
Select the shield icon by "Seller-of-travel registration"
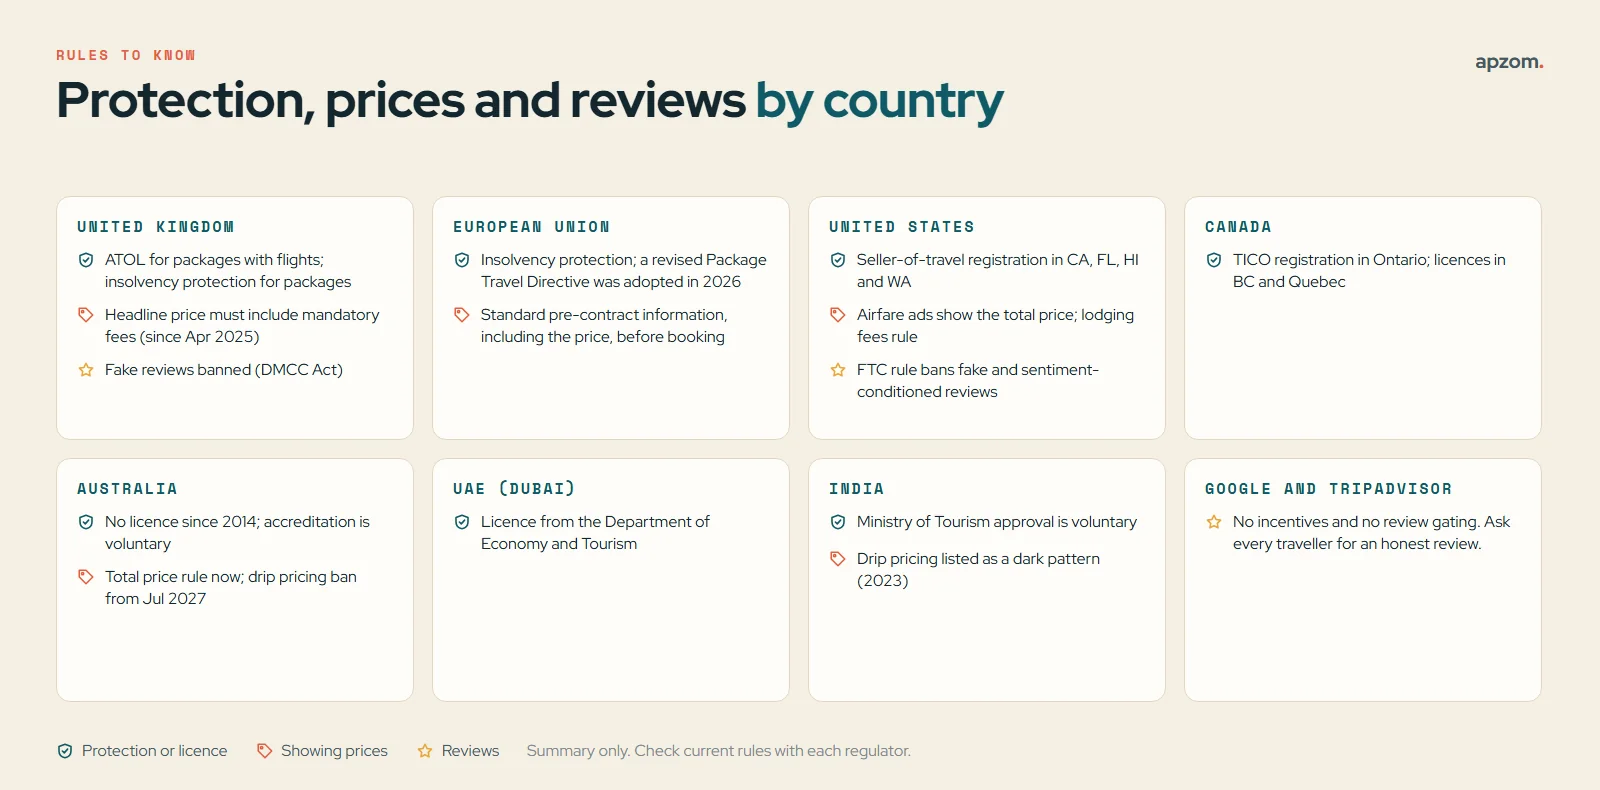838,260
